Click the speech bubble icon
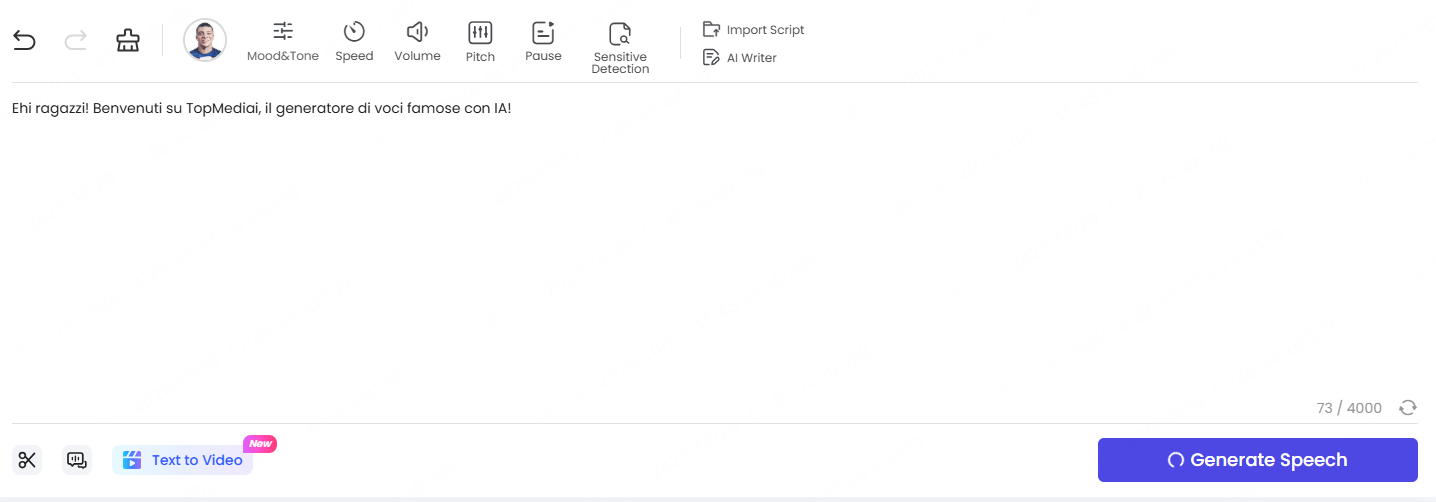Image resolution: width=1436 pixels, height=502 pixels. tap(77, 460)
